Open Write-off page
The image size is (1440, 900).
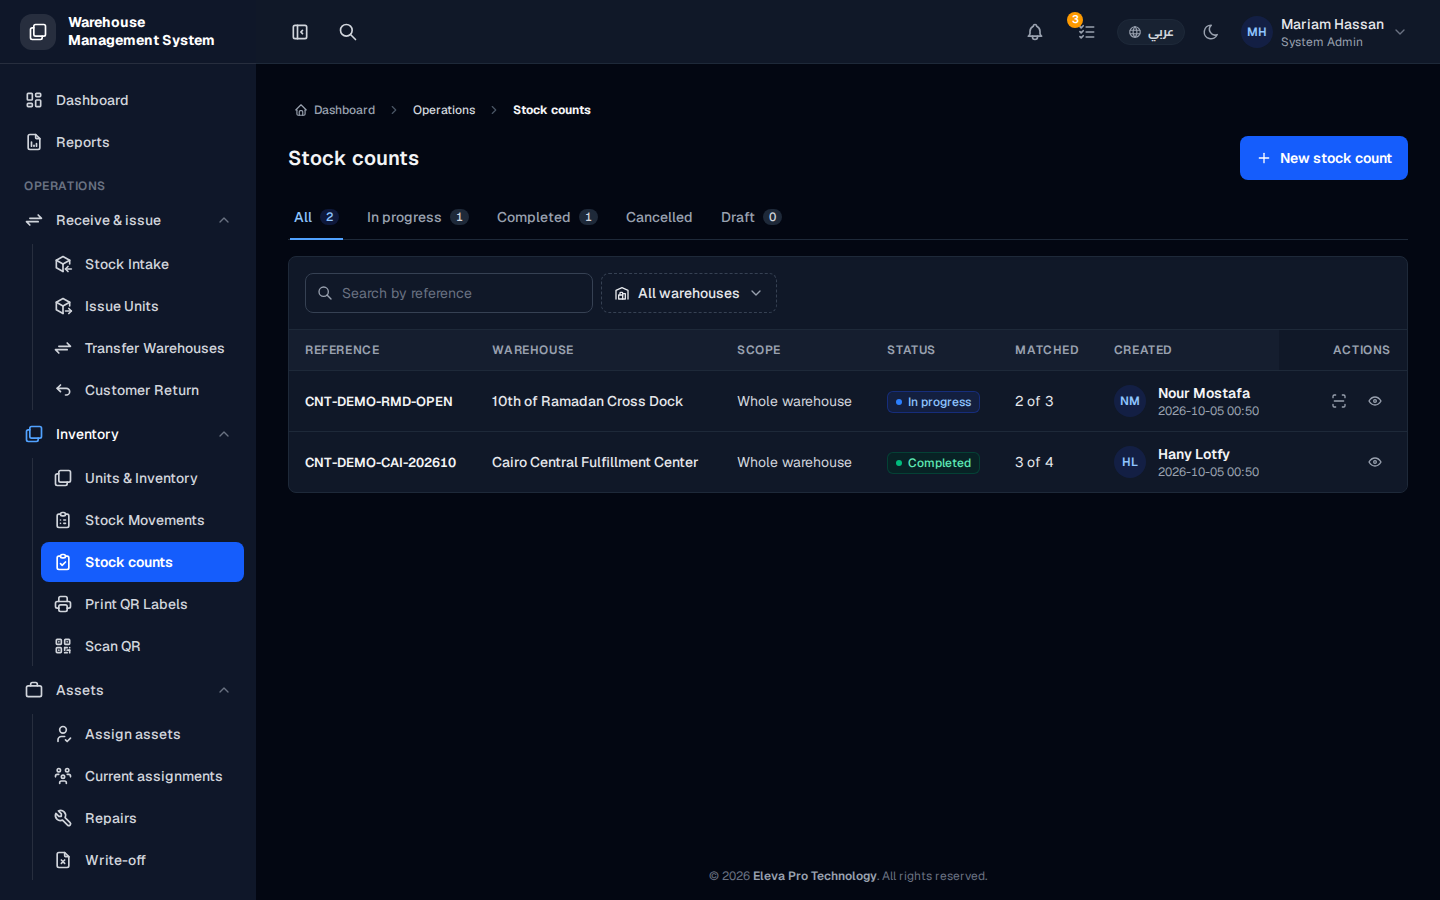point(142,860)
